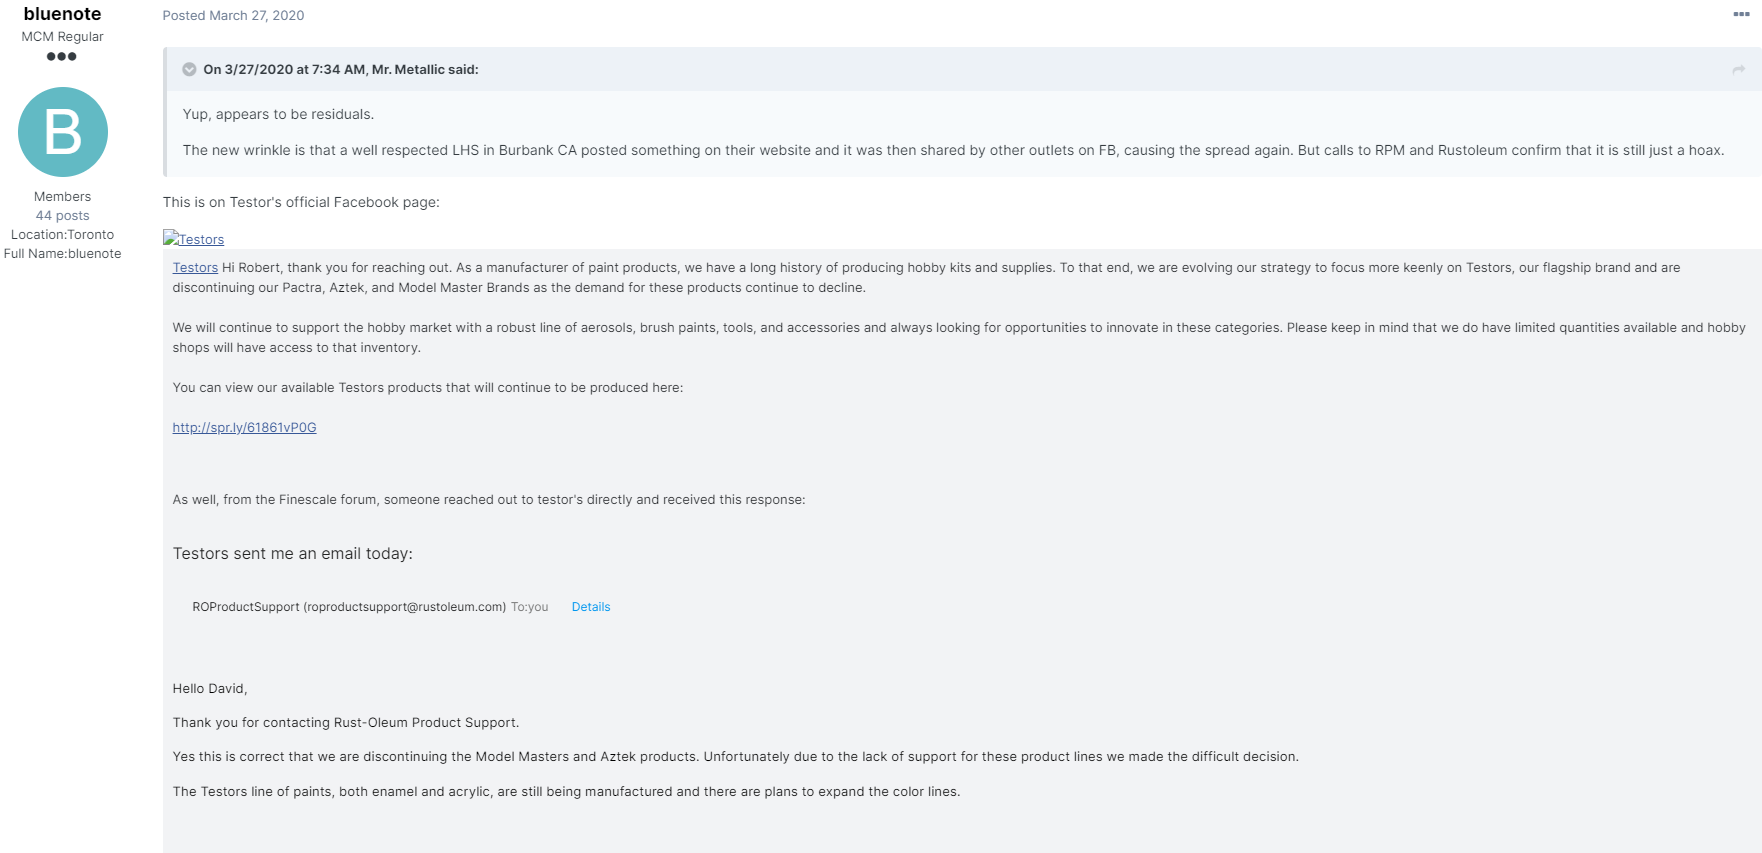Screen dimensions: 1762x853
Task: Click 'Location:Toronto' text in user panel
Action: click(62, 235)
